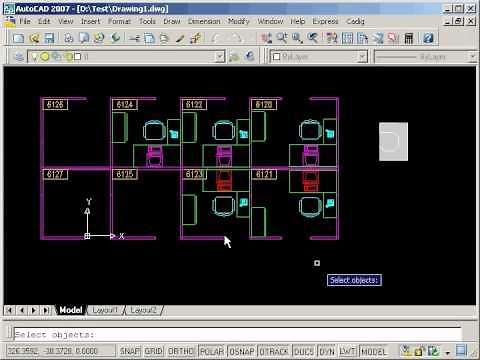The height and width of the screenshot is (360, 480).
Task: Save the drawing with floppy disk icon
Action: (x=49, y=38)
